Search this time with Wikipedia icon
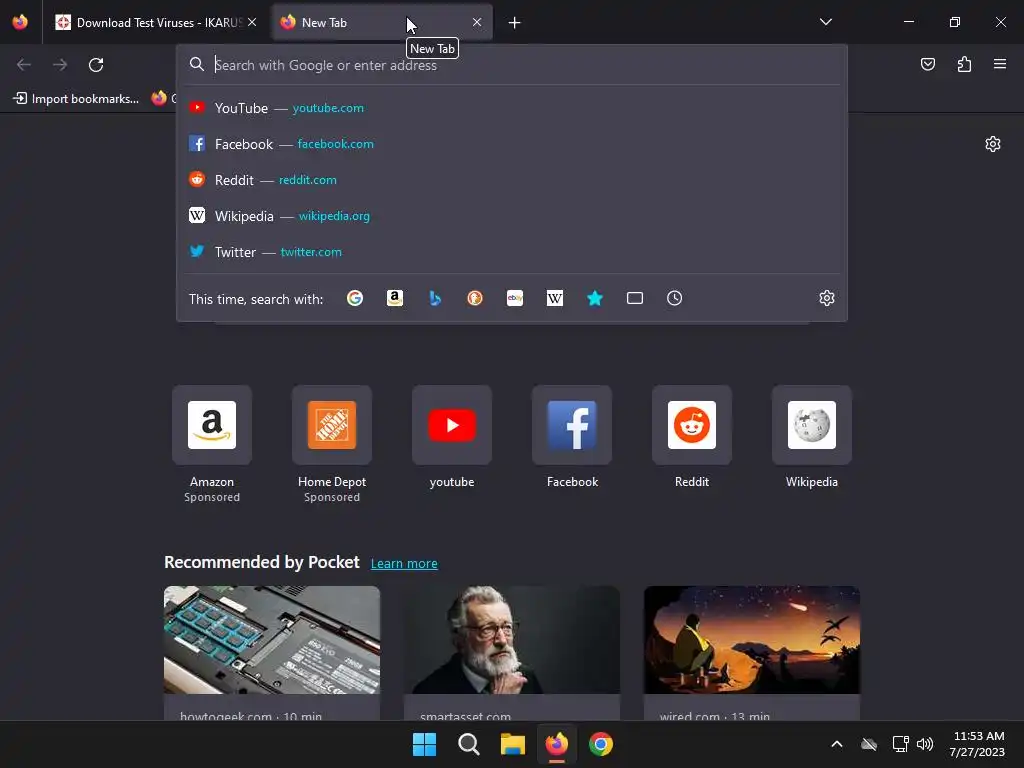Screen dimensions: 1024x768 click(x=554, y=298)
